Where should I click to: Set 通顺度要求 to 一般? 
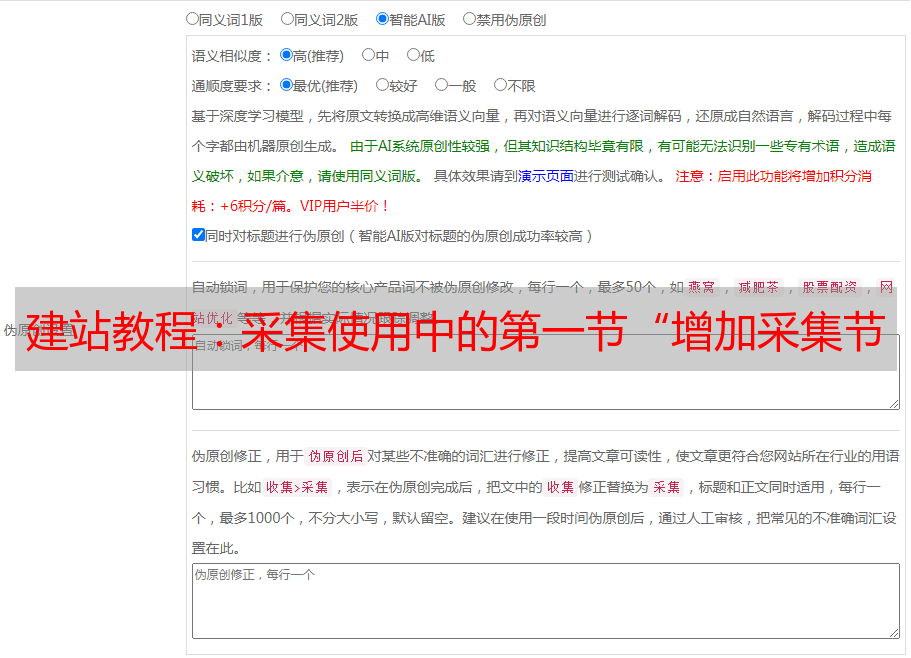(x=442, y=85)
